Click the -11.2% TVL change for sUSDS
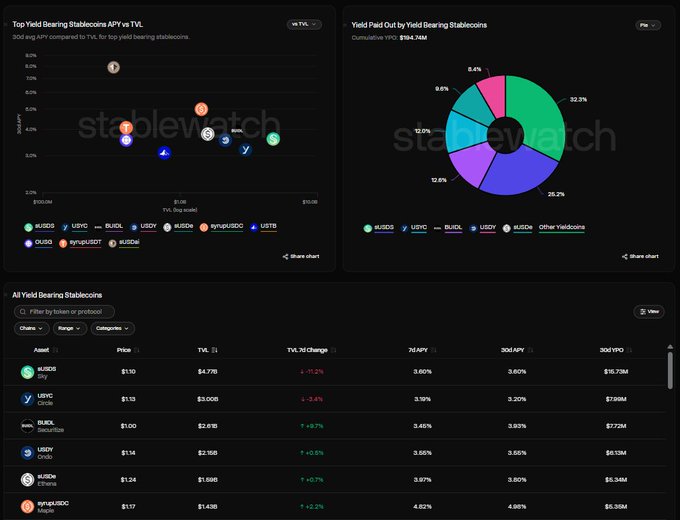 [x=312, y=372]
